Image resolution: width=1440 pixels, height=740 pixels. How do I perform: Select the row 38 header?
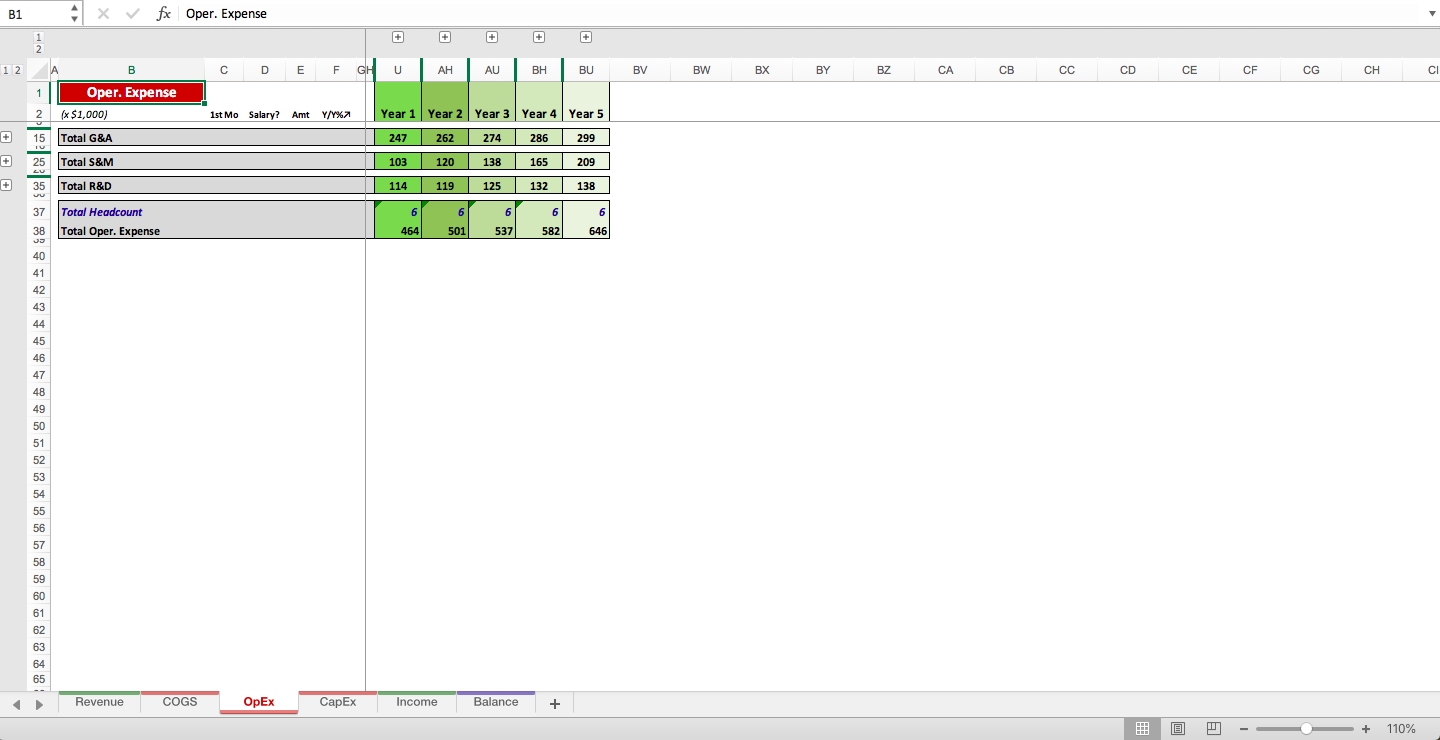(x=39, y=230)
